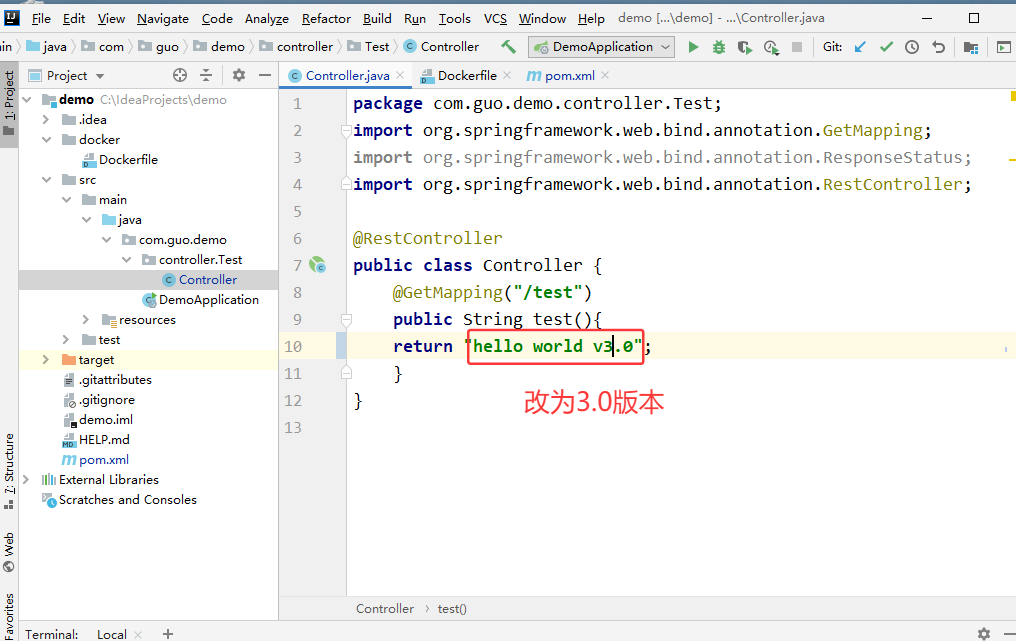Click the Spring bean gutter icon on line 7
The image size is (1016, 641).
pyautogui.click(x=318, y=265)
